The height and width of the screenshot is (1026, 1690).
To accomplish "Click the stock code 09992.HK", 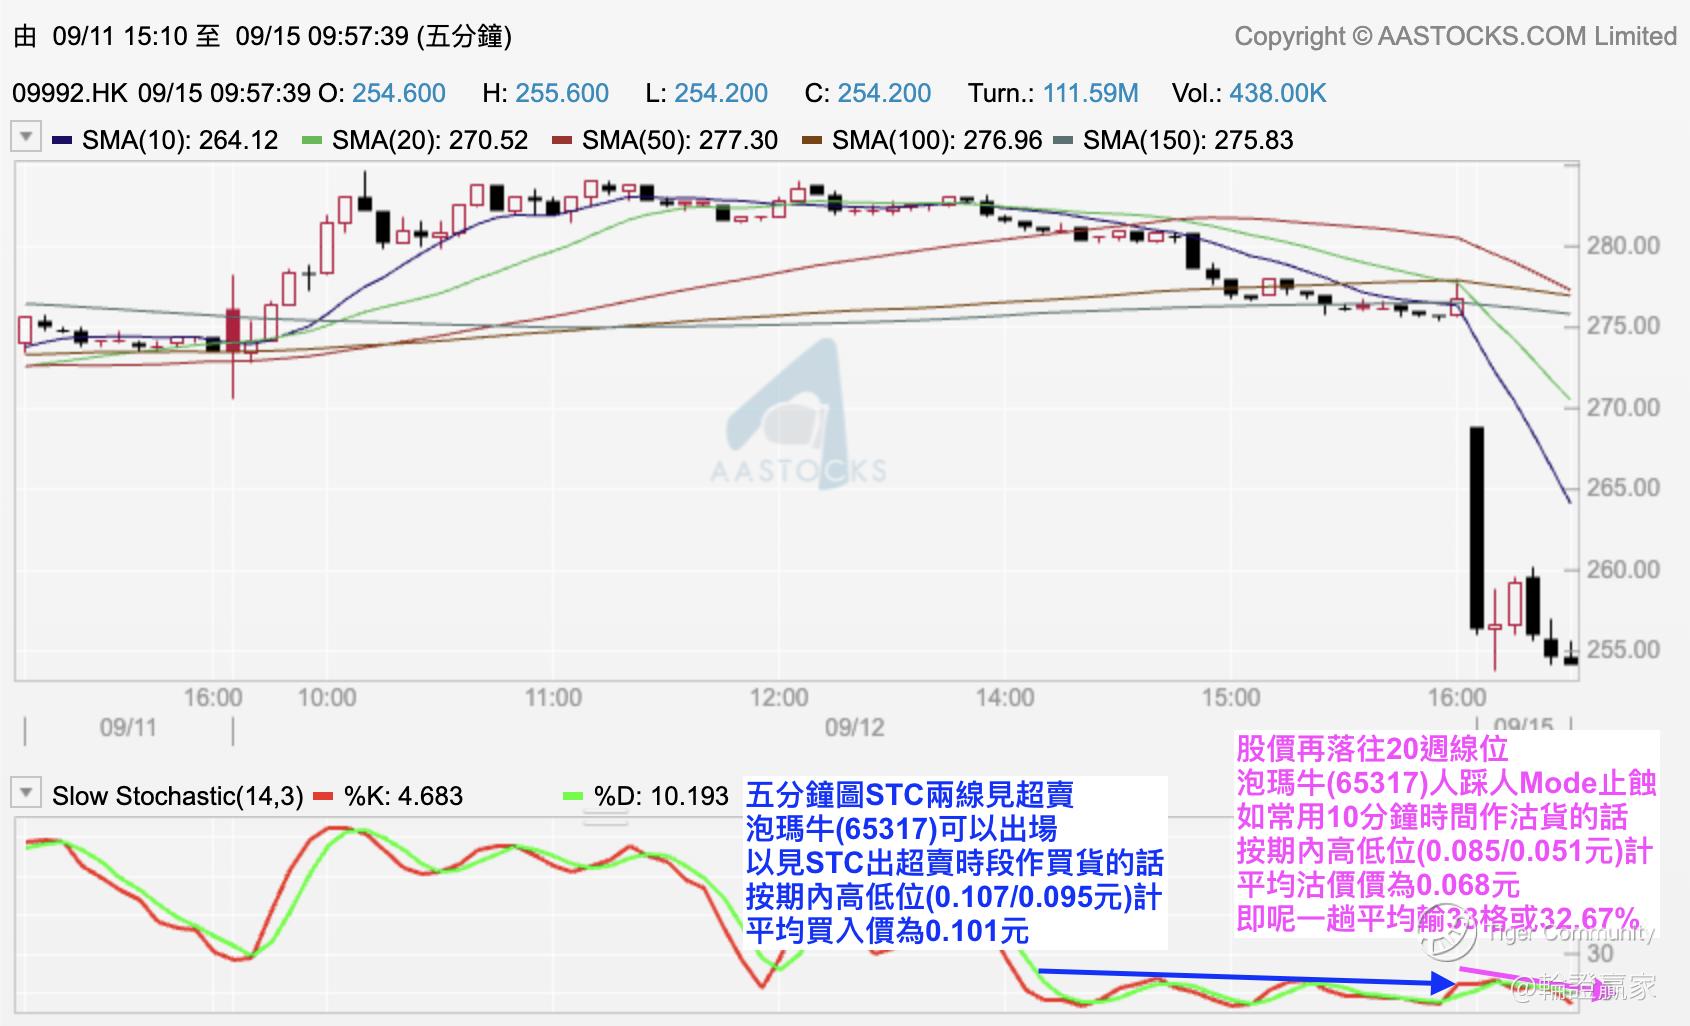I will (x=70, y=93).
